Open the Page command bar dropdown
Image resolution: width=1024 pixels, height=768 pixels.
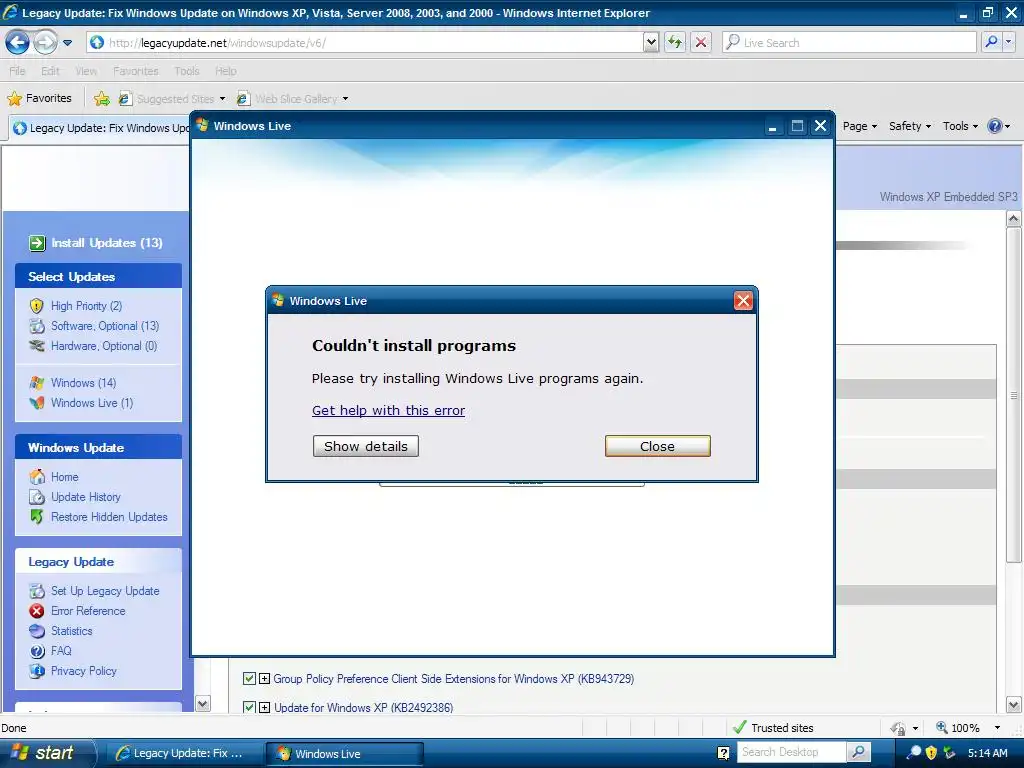pos(859,126)
